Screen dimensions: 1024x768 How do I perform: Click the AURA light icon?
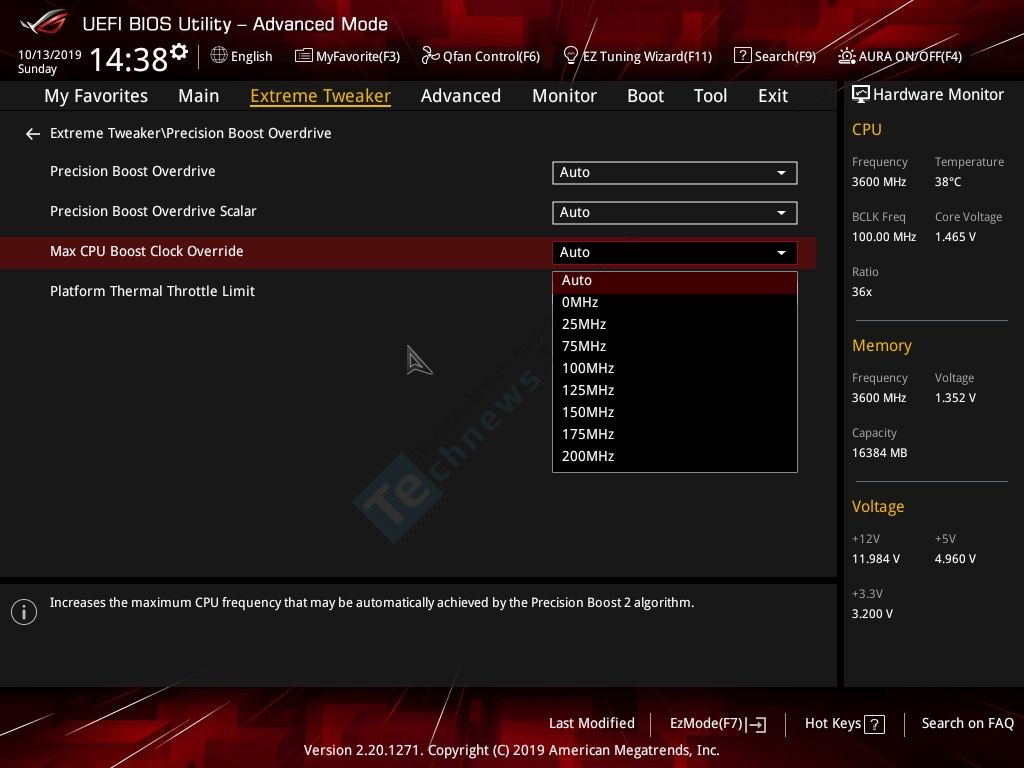(x=846, y=56)
